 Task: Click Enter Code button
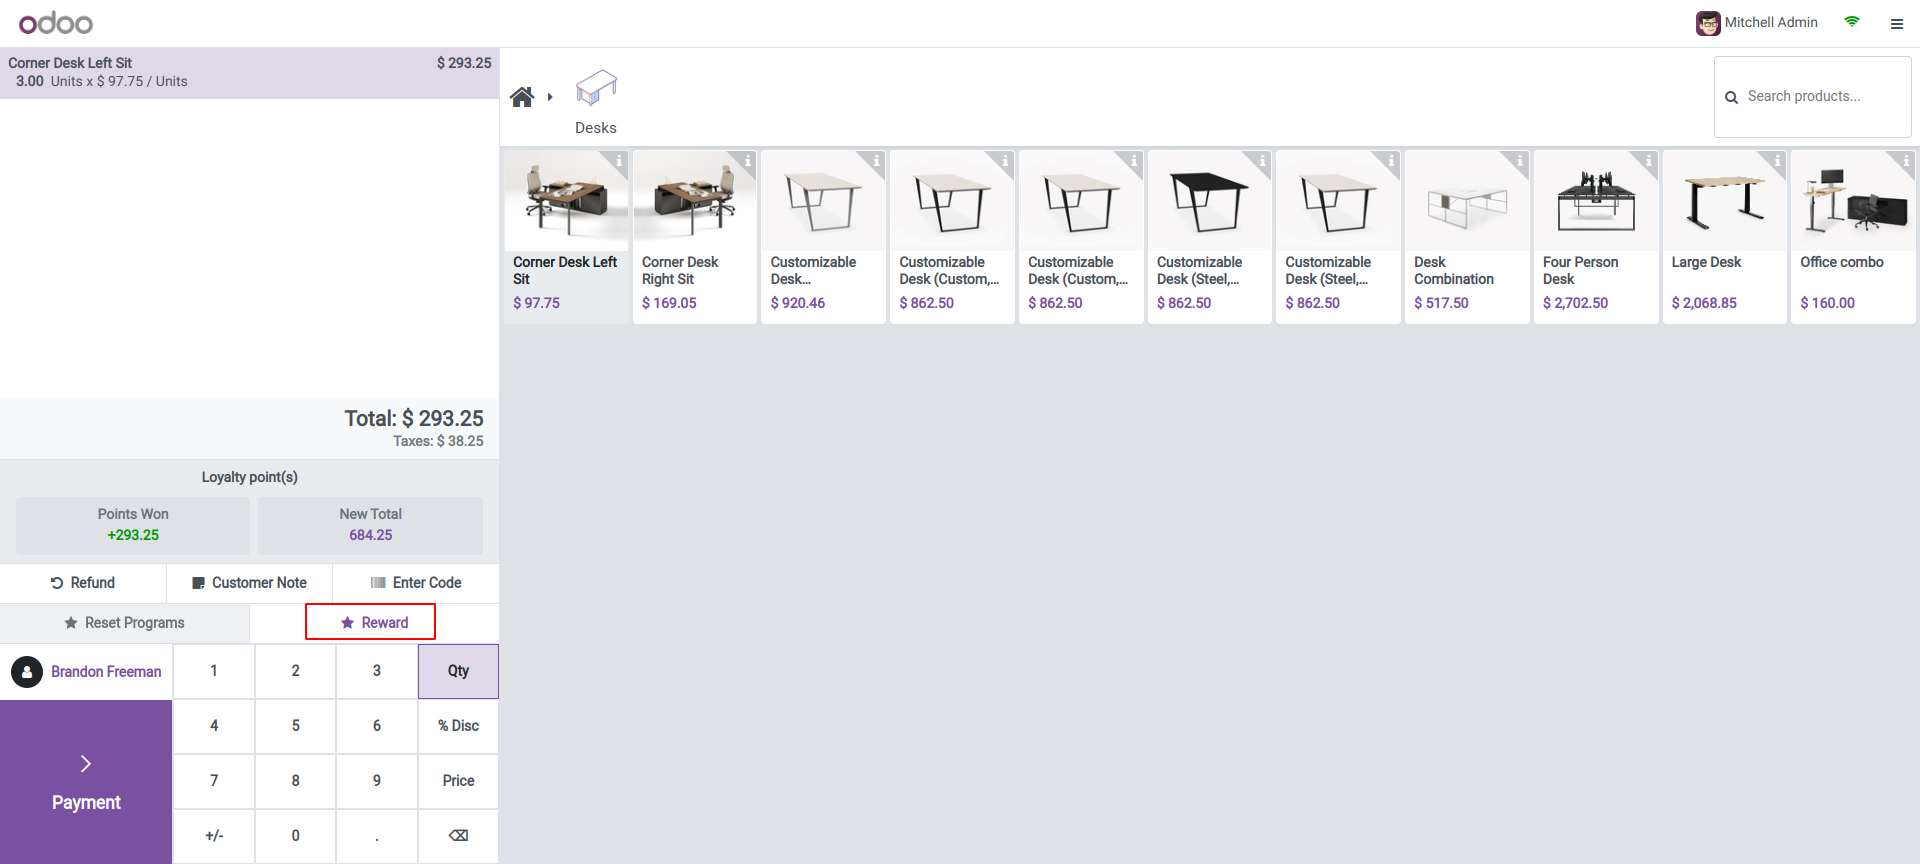(416, 583)
